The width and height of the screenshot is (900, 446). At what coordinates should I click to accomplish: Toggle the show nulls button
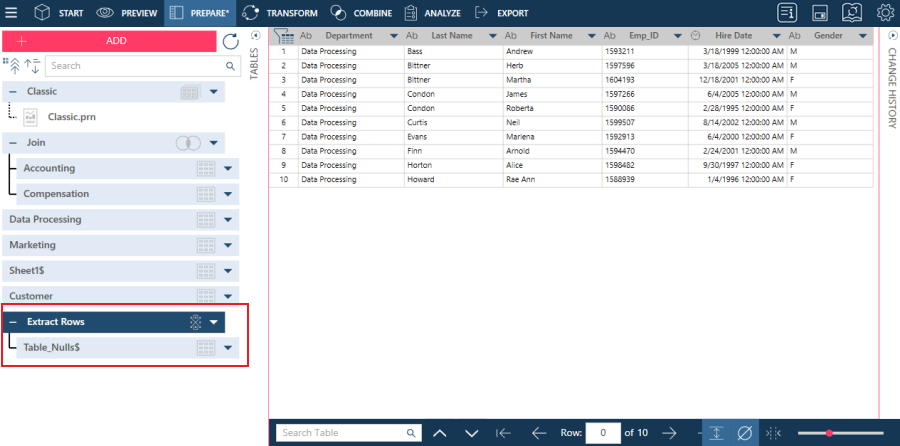[745, 433]
